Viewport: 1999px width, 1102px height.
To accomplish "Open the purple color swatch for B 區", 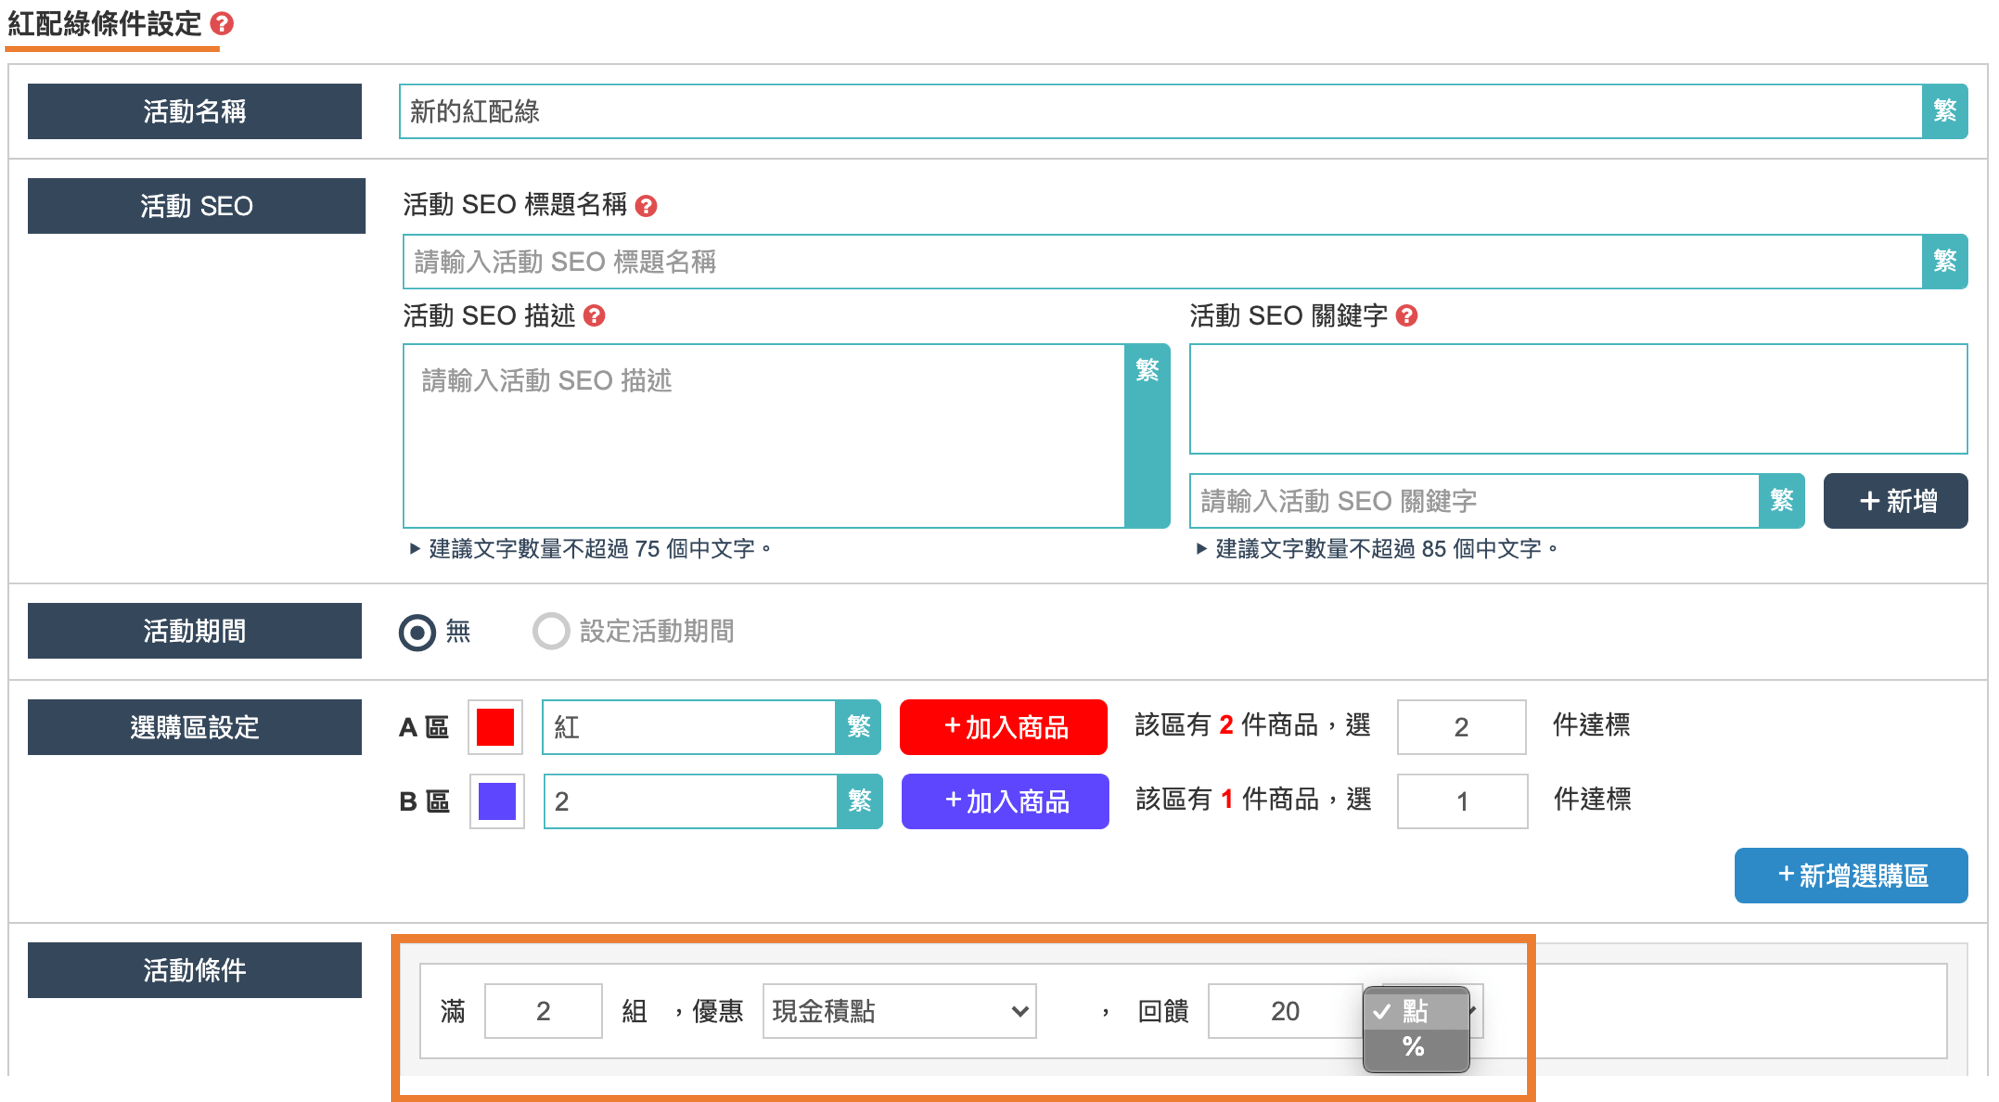I will click(497, 801).
